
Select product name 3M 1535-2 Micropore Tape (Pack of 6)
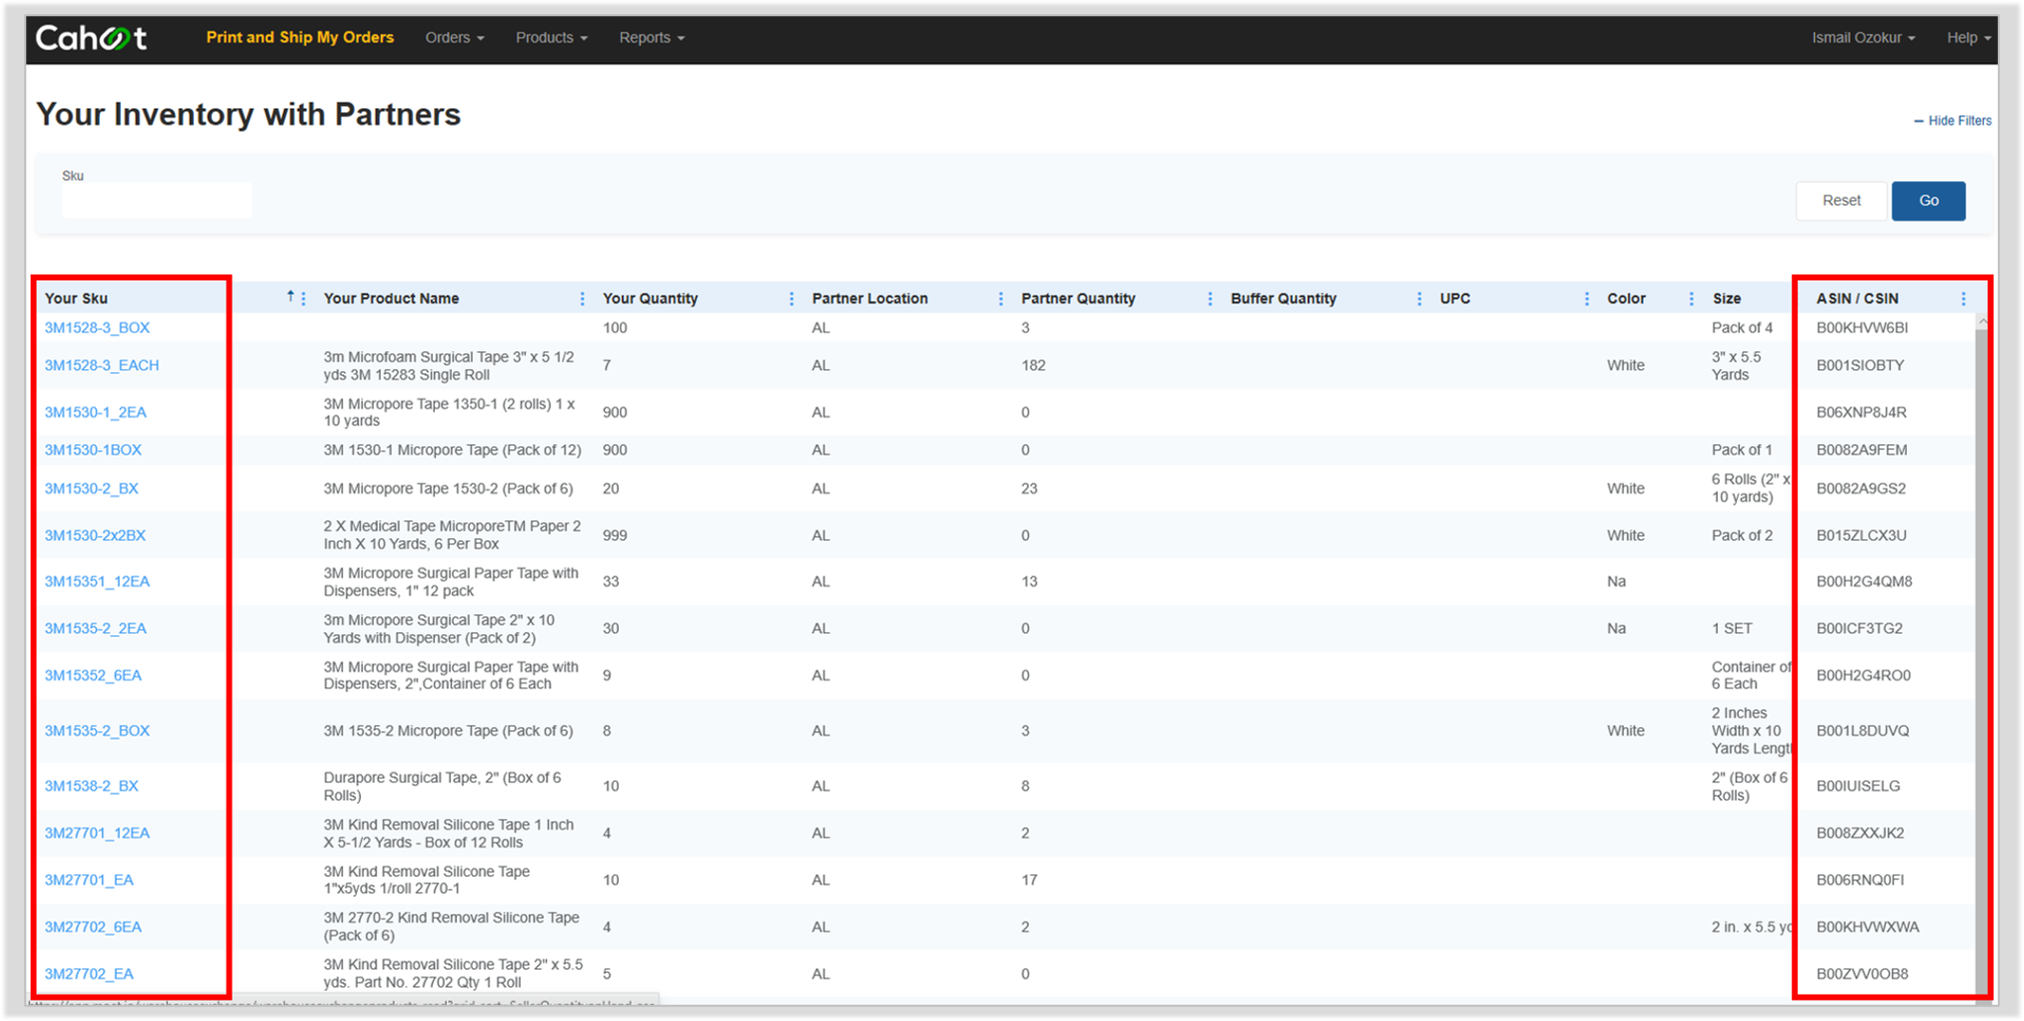[x=448, y=731]
